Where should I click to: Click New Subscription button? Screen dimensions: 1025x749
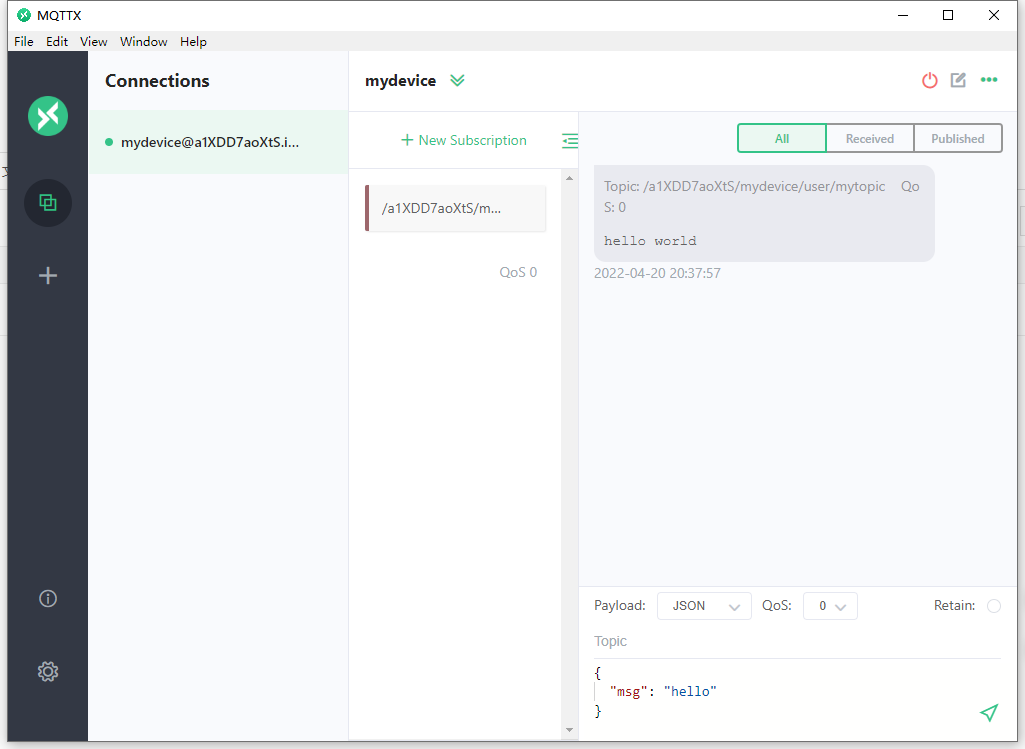point(463,141)
